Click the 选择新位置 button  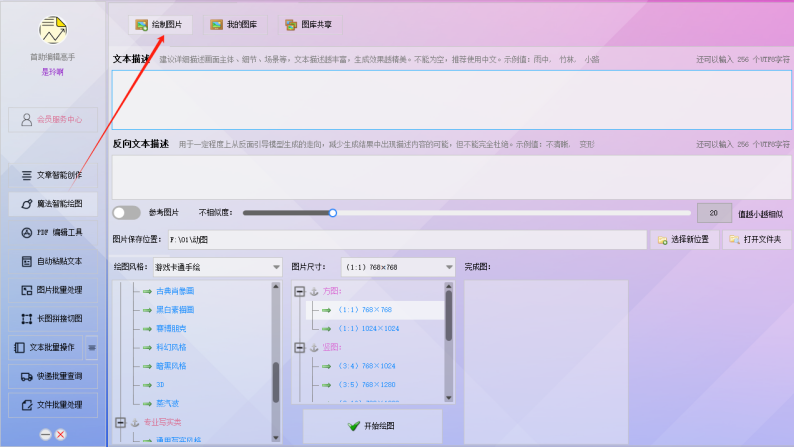click(x=685, y=239)
